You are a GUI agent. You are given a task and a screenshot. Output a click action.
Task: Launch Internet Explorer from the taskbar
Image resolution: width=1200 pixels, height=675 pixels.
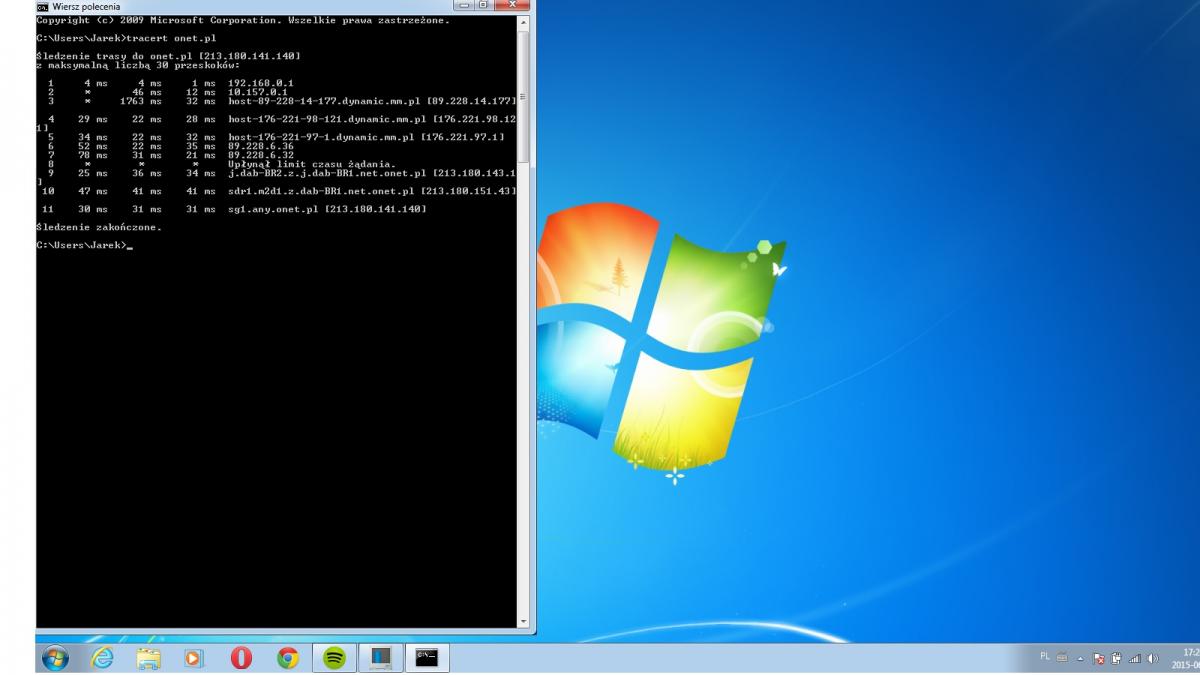click(102, 658)
